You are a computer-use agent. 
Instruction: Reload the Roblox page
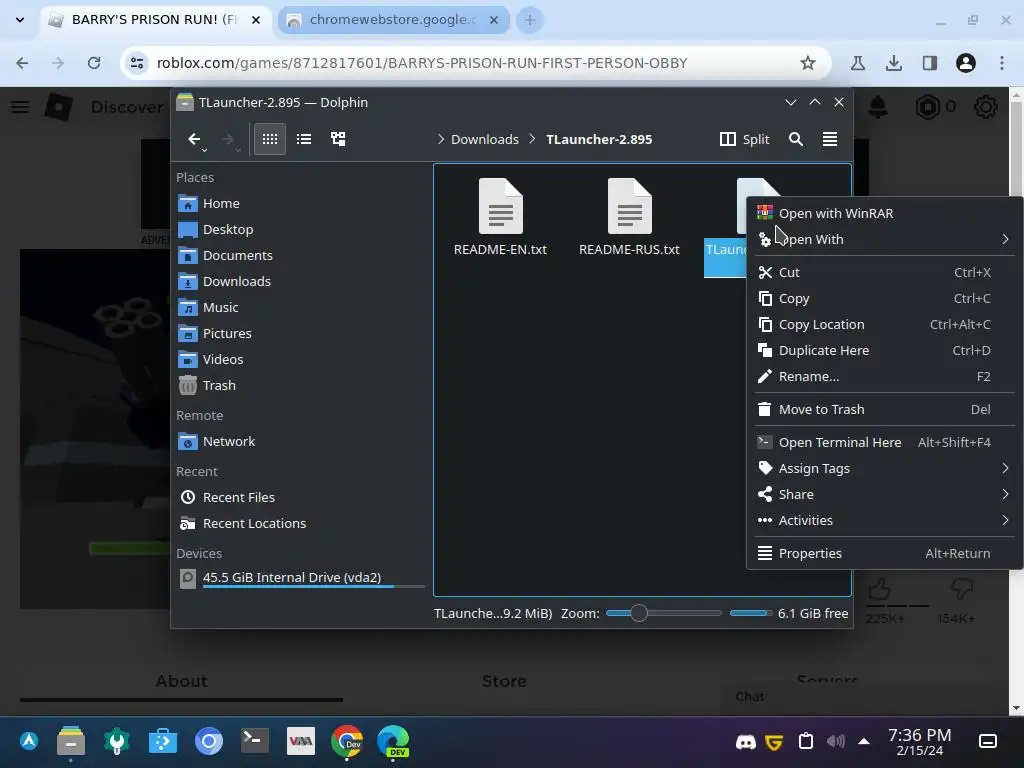point(94,63)
